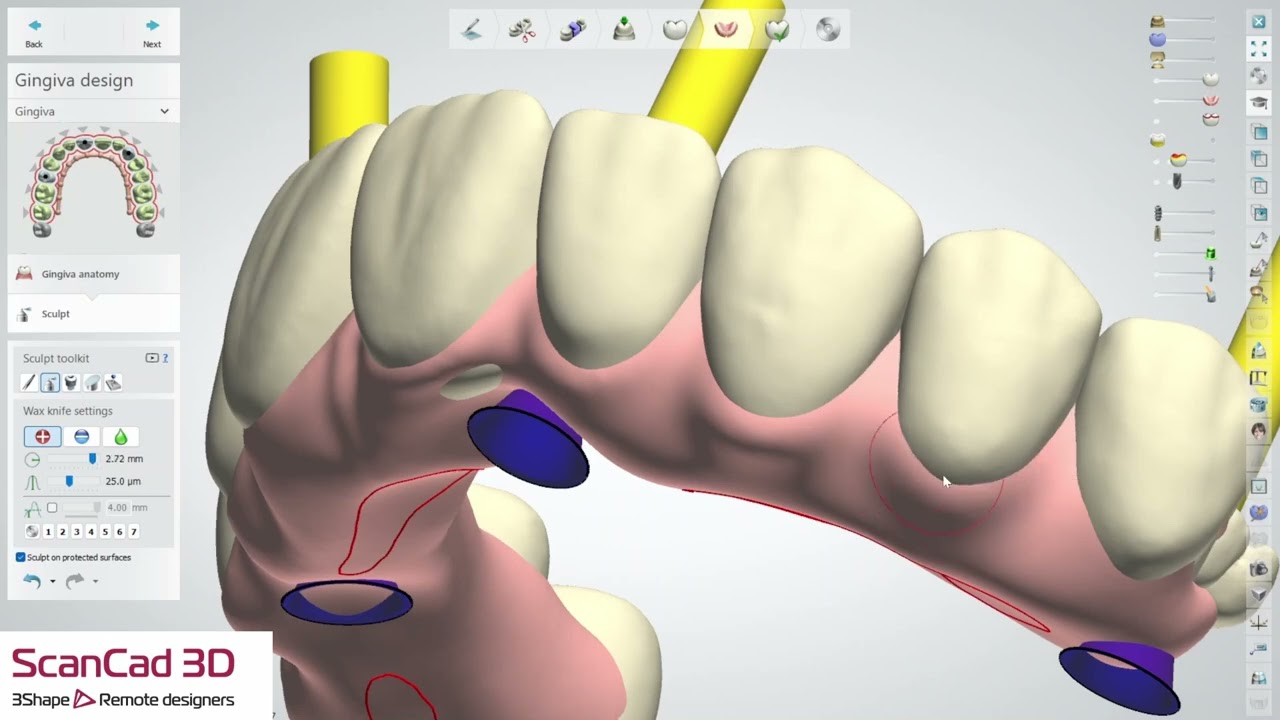
Task: Select the fifth sculpt toolkit stamp tool
Action: [113, 383]
